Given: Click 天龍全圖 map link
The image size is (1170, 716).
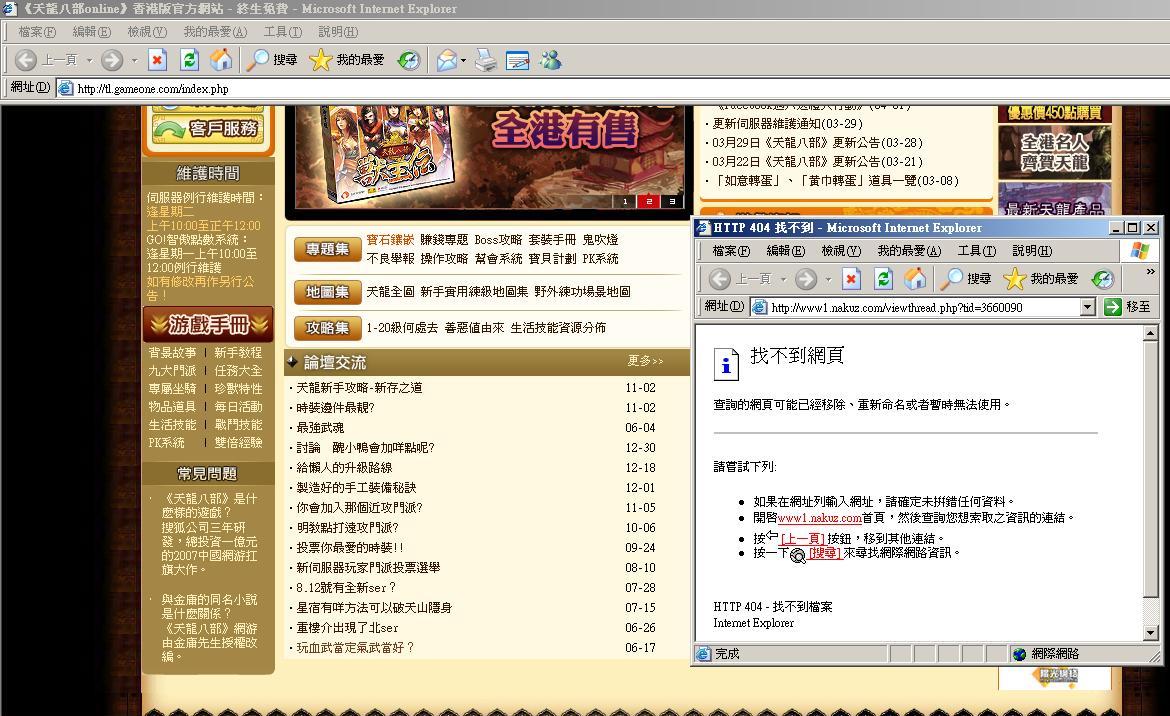Looking at the screenshot, I should pos(390,292).
